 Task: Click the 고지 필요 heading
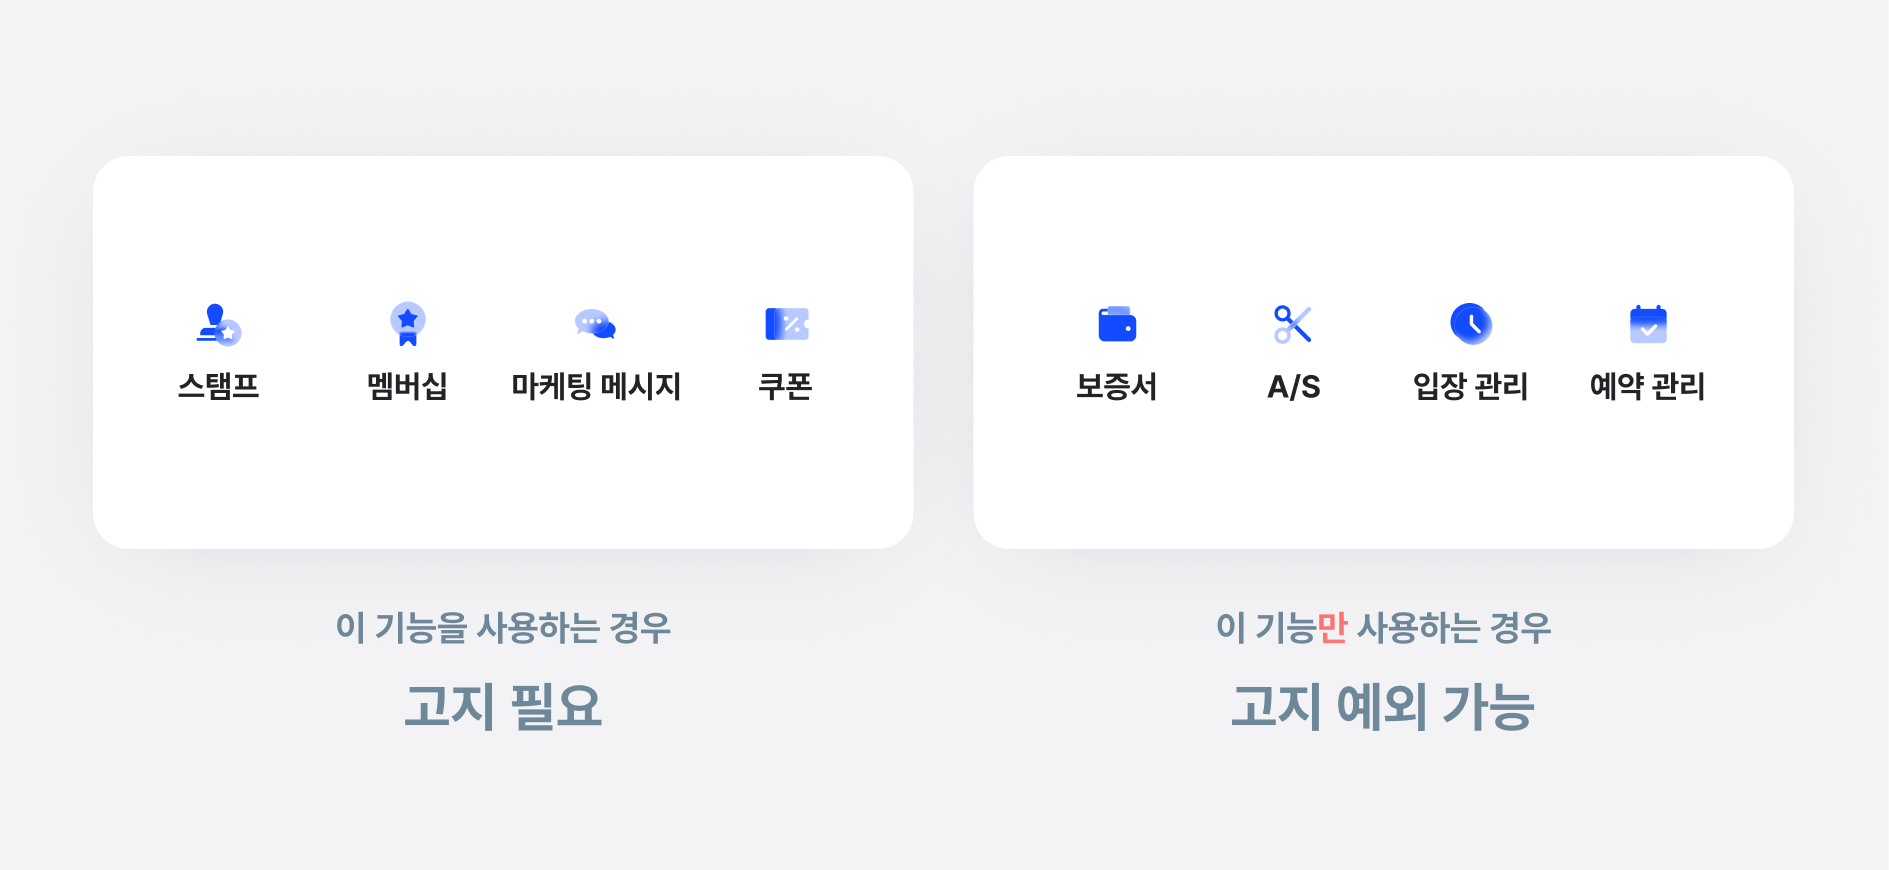coord(503,706)
